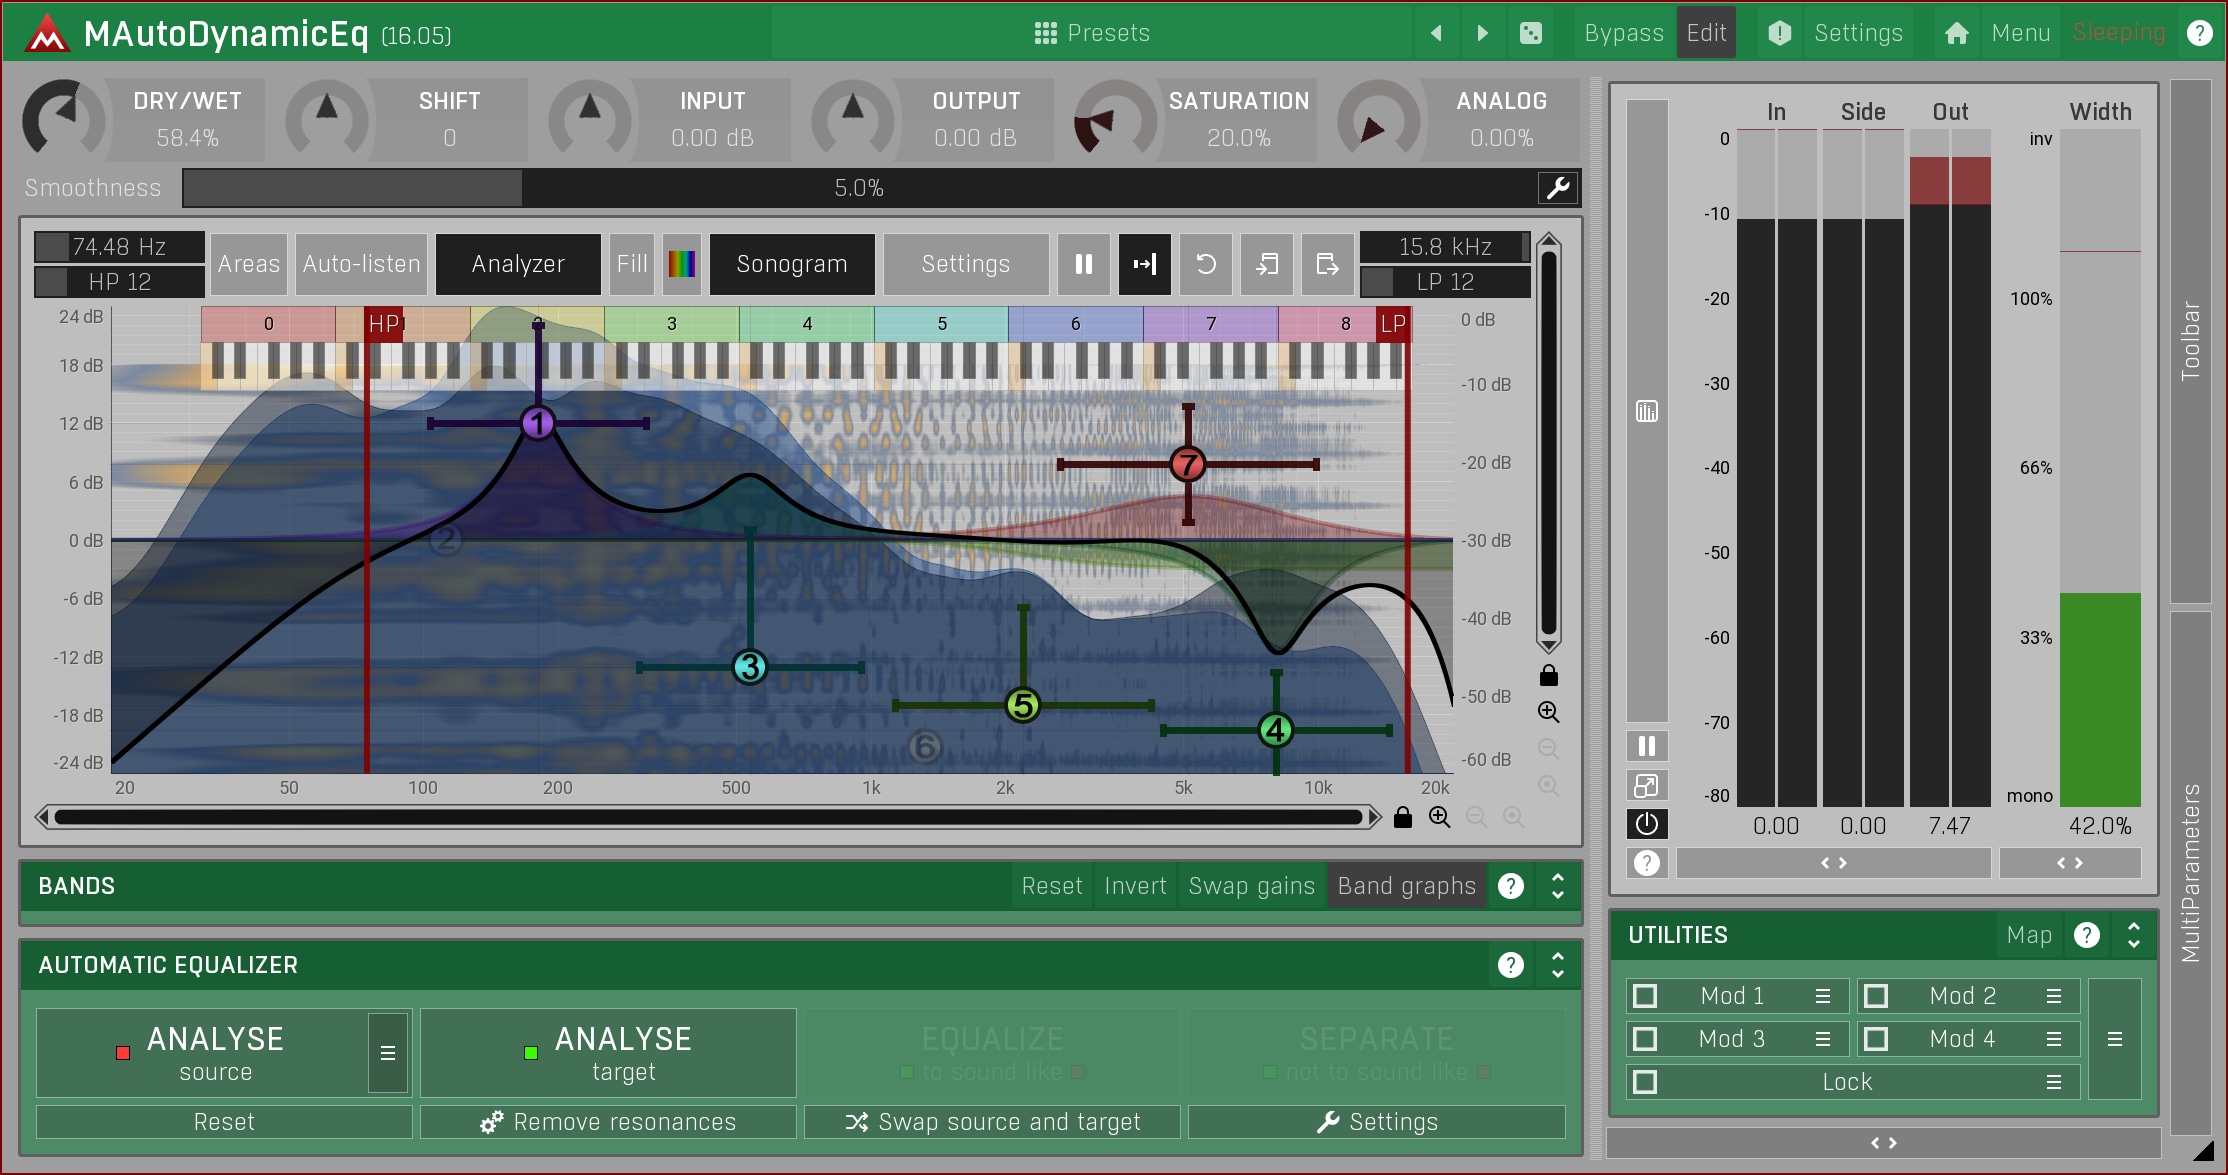Toggle Auto-listen mode
This screenshot has height=1175, width=2228.
(x=362, y=264)
